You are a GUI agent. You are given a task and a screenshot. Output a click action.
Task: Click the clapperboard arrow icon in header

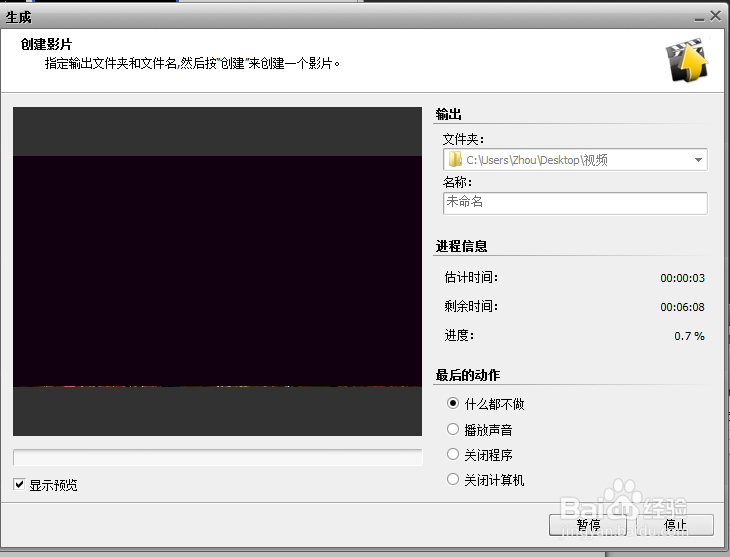point(687,61)
